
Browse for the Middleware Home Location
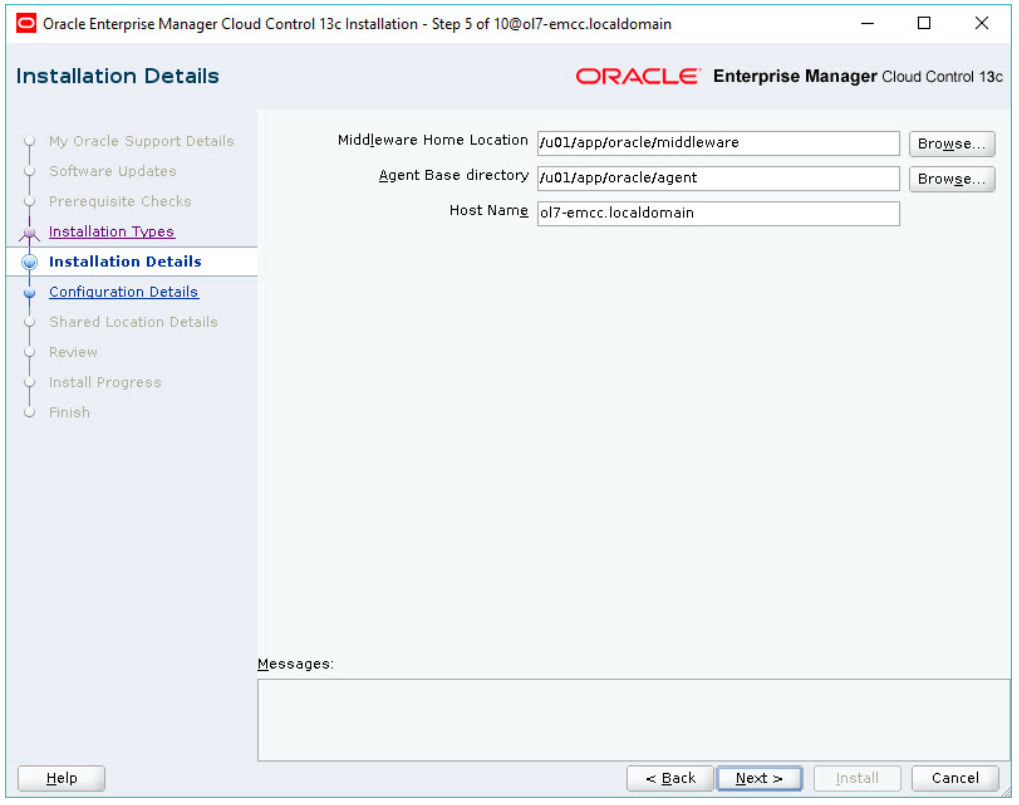952,144
